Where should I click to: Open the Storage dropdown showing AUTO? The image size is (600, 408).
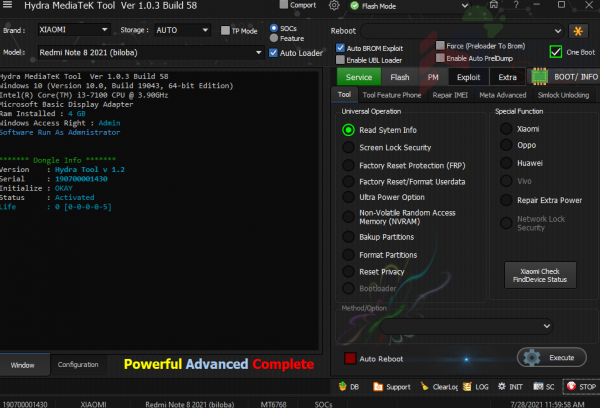183,30
